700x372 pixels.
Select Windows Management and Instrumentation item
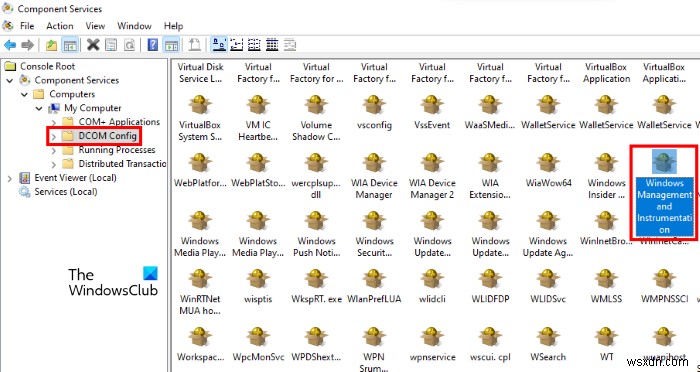tap(664, 192)
